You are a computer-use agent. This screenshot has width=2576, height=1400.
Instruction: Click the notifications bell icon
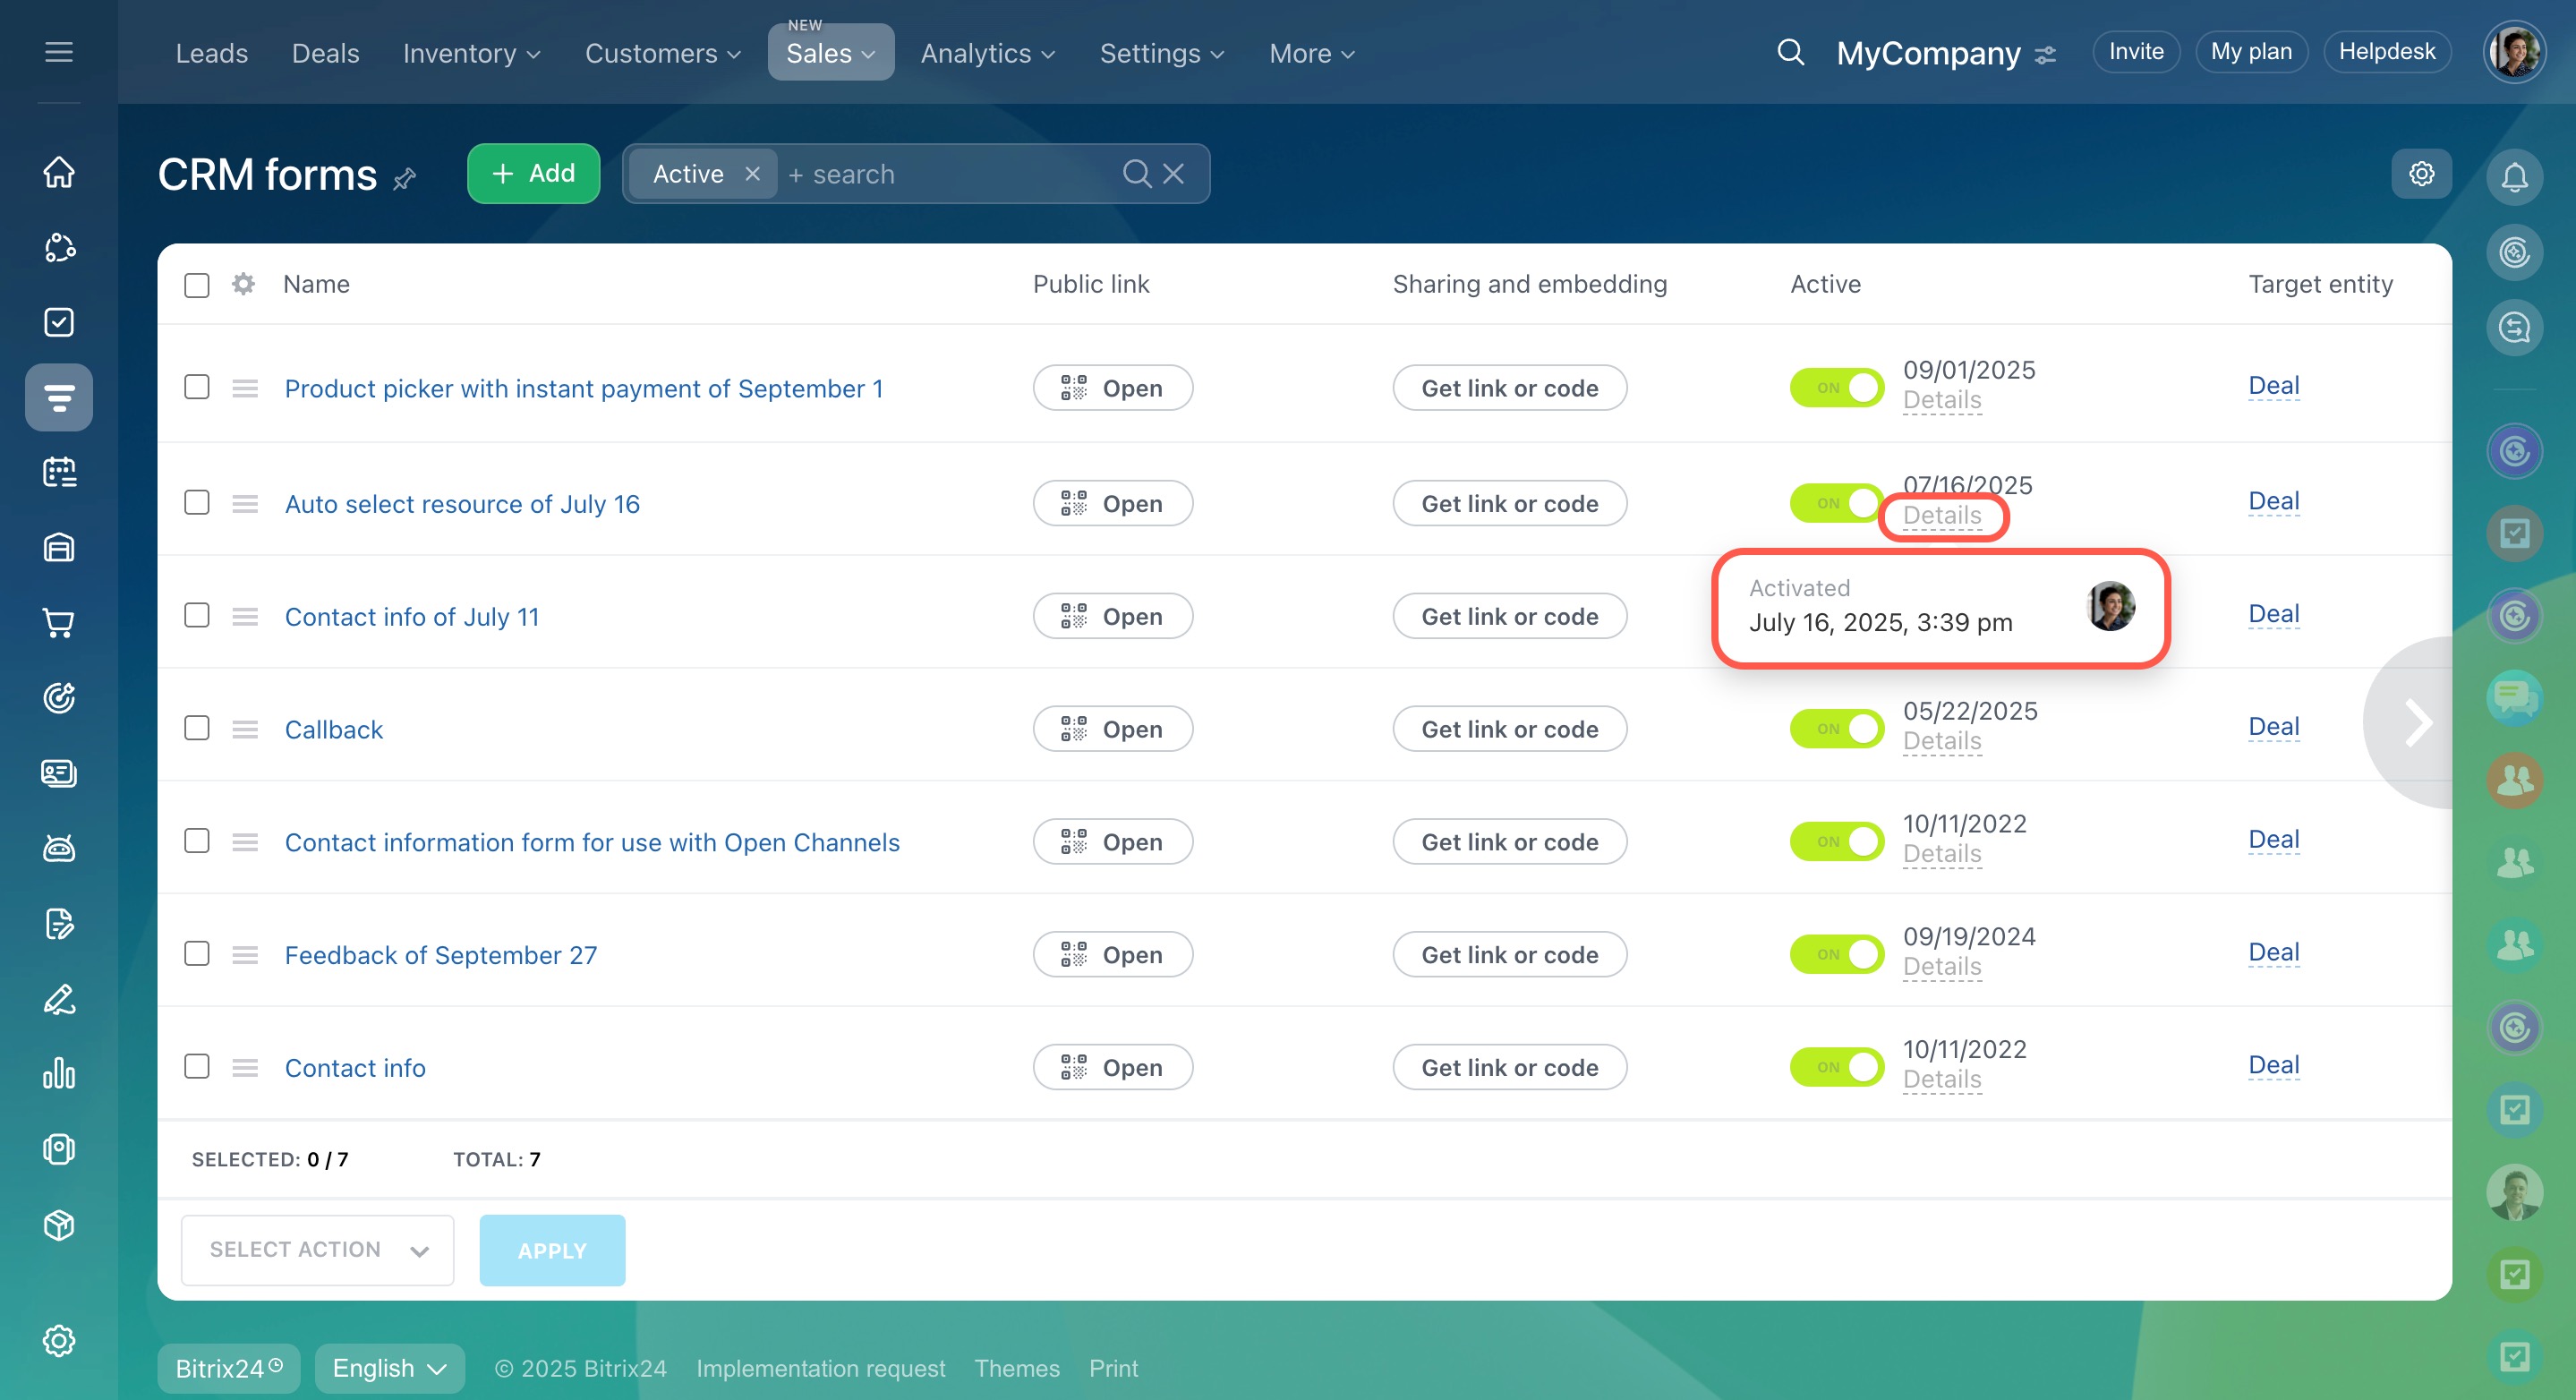pyautogui.click(x=2514, y=177)
